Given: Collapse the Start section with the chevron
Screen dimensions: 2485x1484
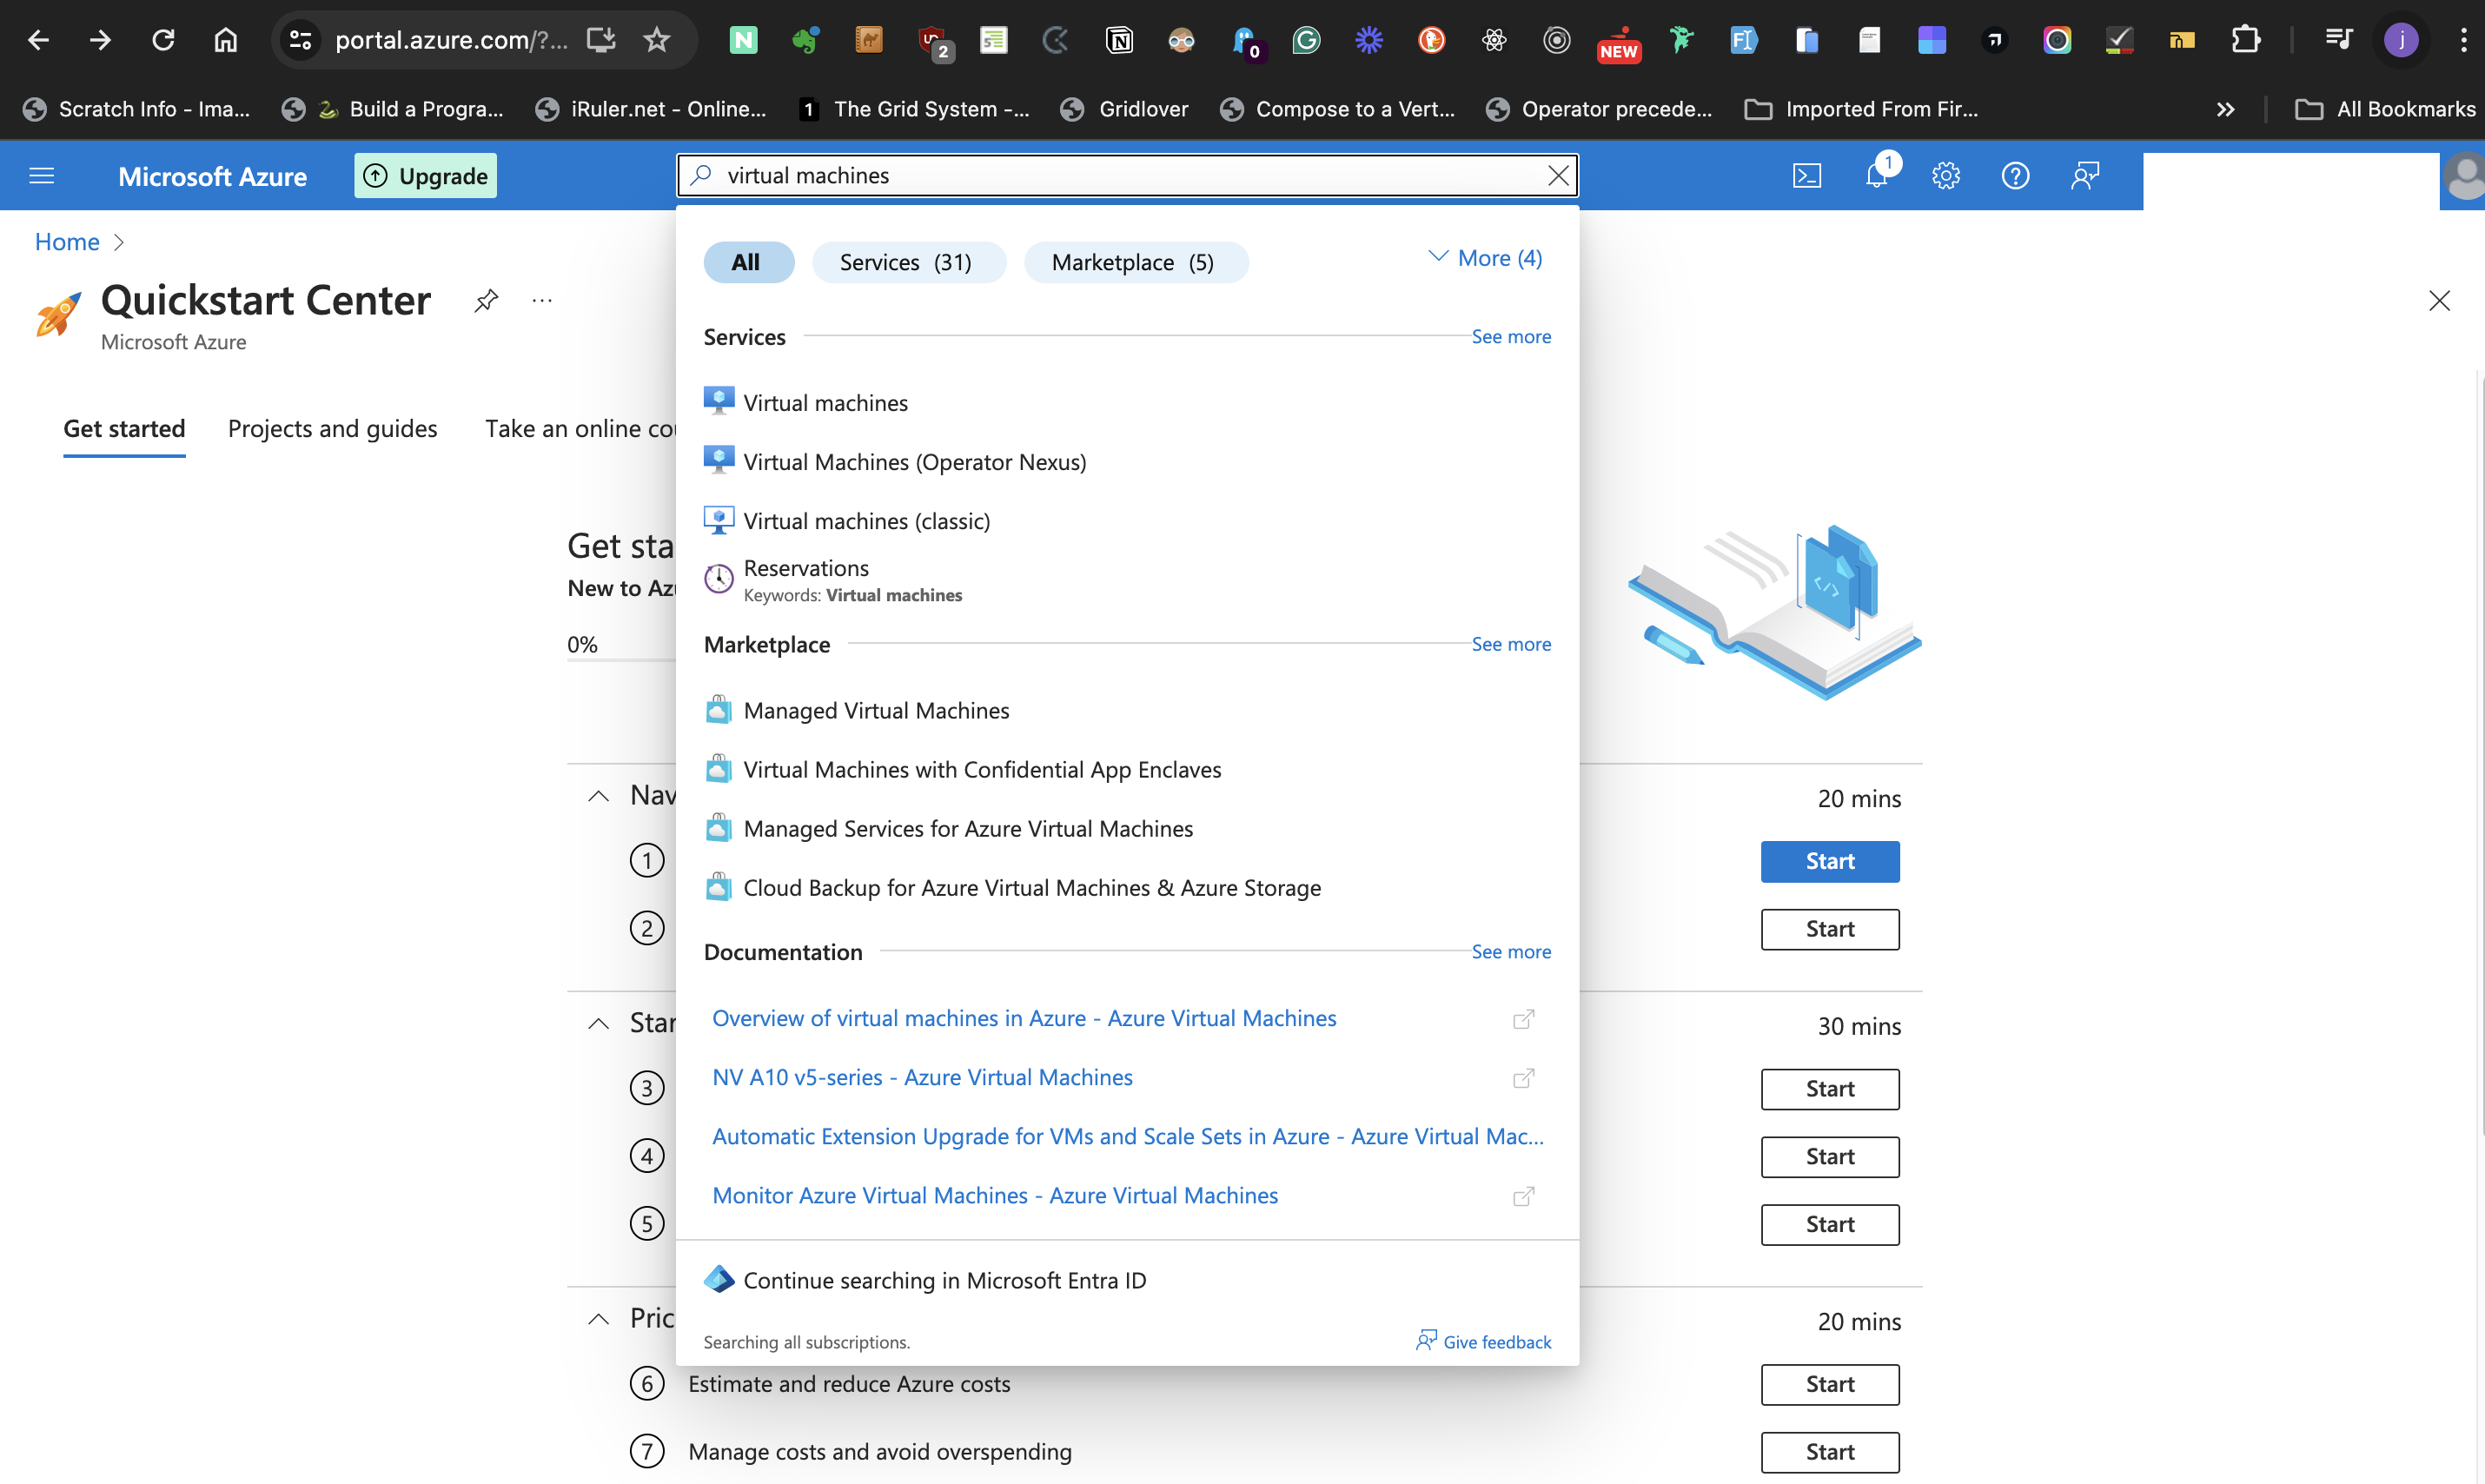Looking at the screenshot, I should point(598,1022).
